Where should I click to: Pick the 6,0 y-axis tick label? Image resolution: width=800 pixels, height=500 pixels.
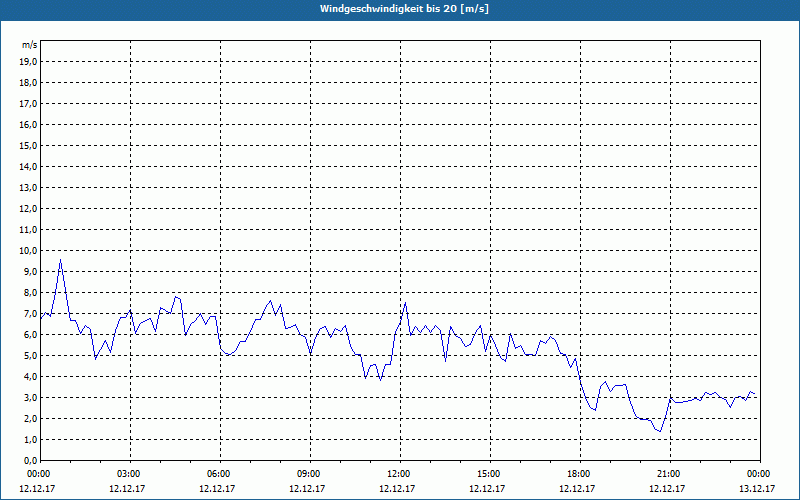[31, 335]
